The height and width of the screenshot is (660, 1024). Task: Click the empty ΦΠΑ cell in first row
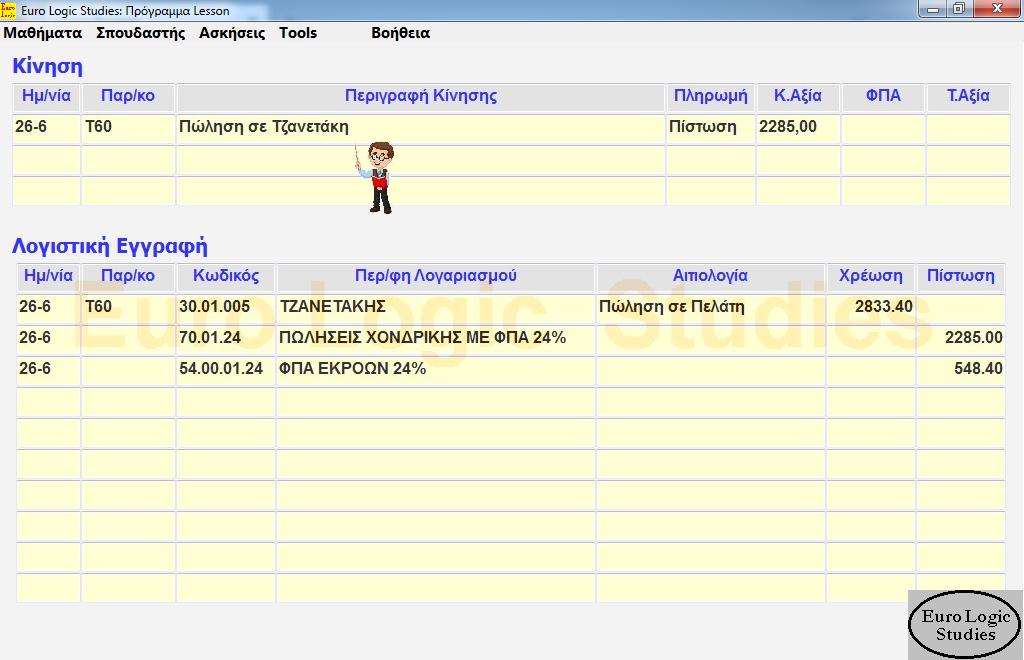click(882, 128)
